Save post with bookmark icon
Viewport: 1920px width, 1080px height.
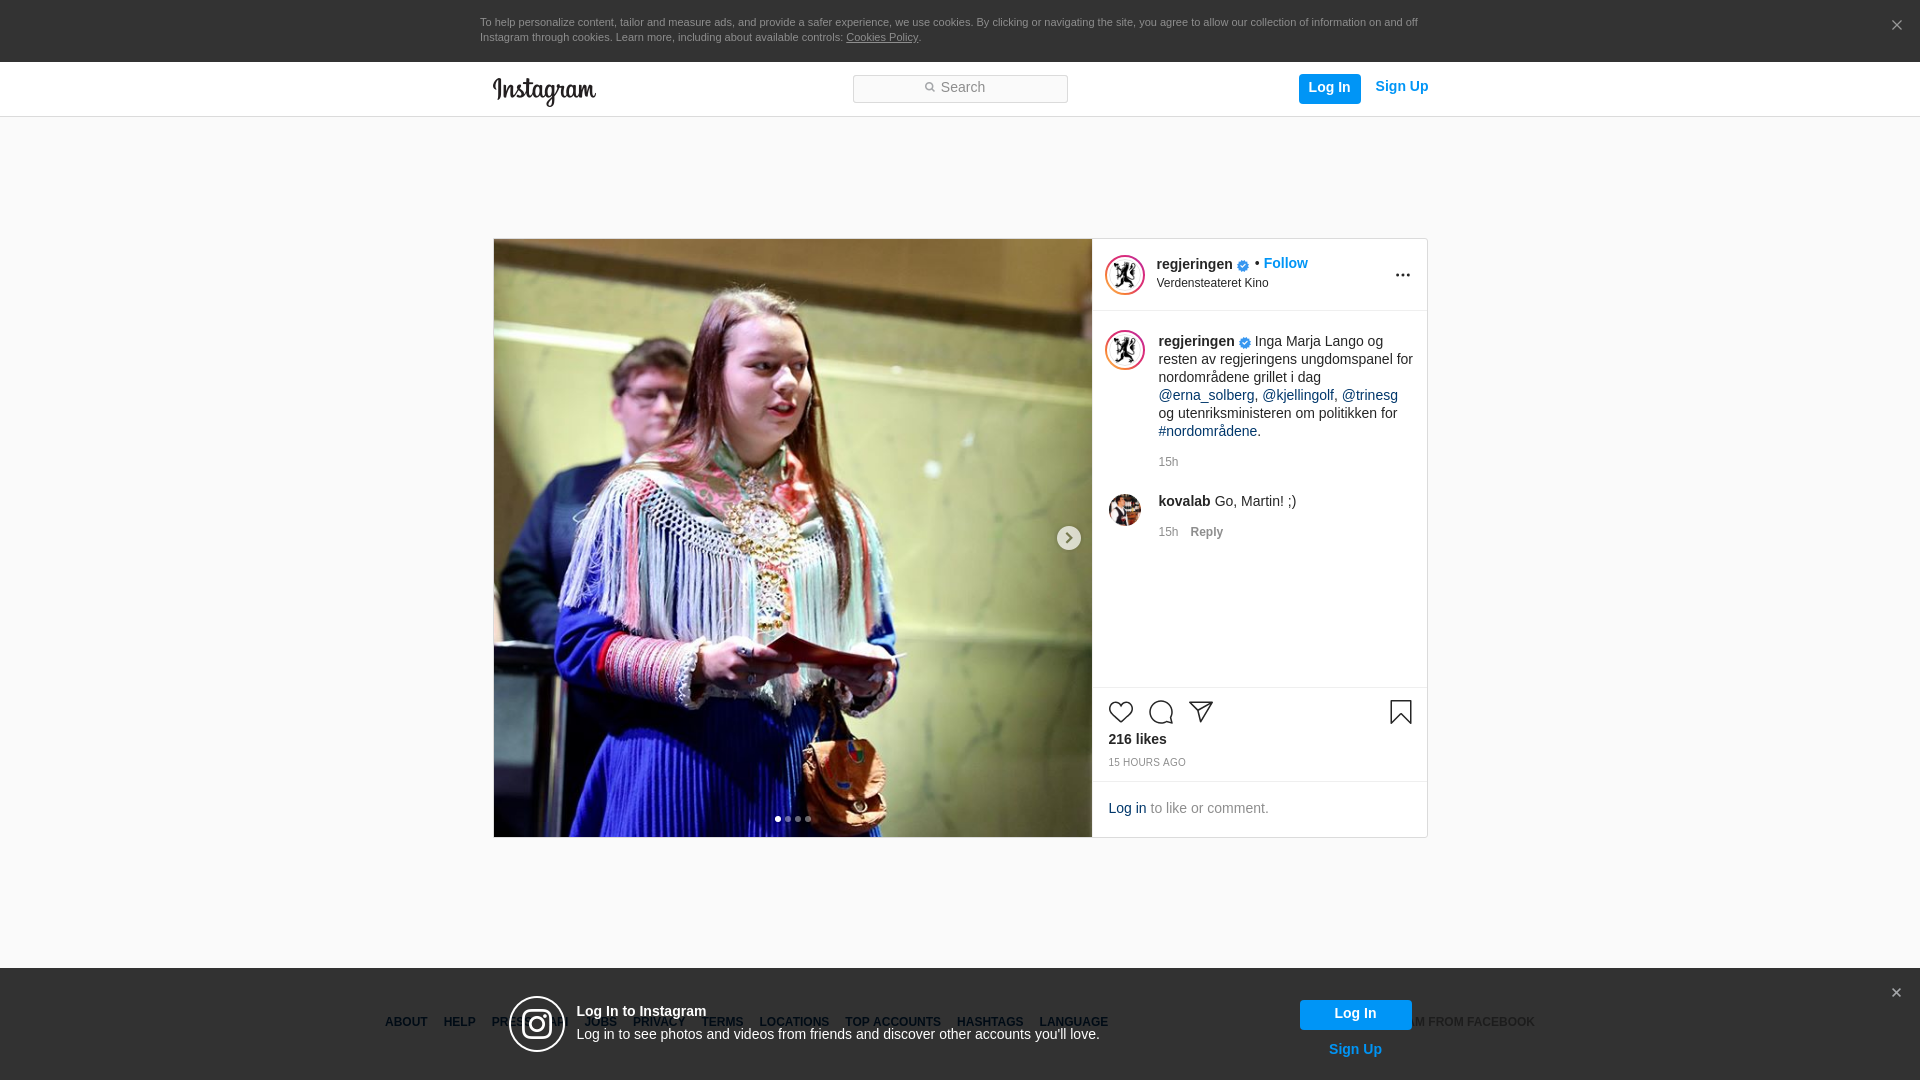[x=1401, y=712]
